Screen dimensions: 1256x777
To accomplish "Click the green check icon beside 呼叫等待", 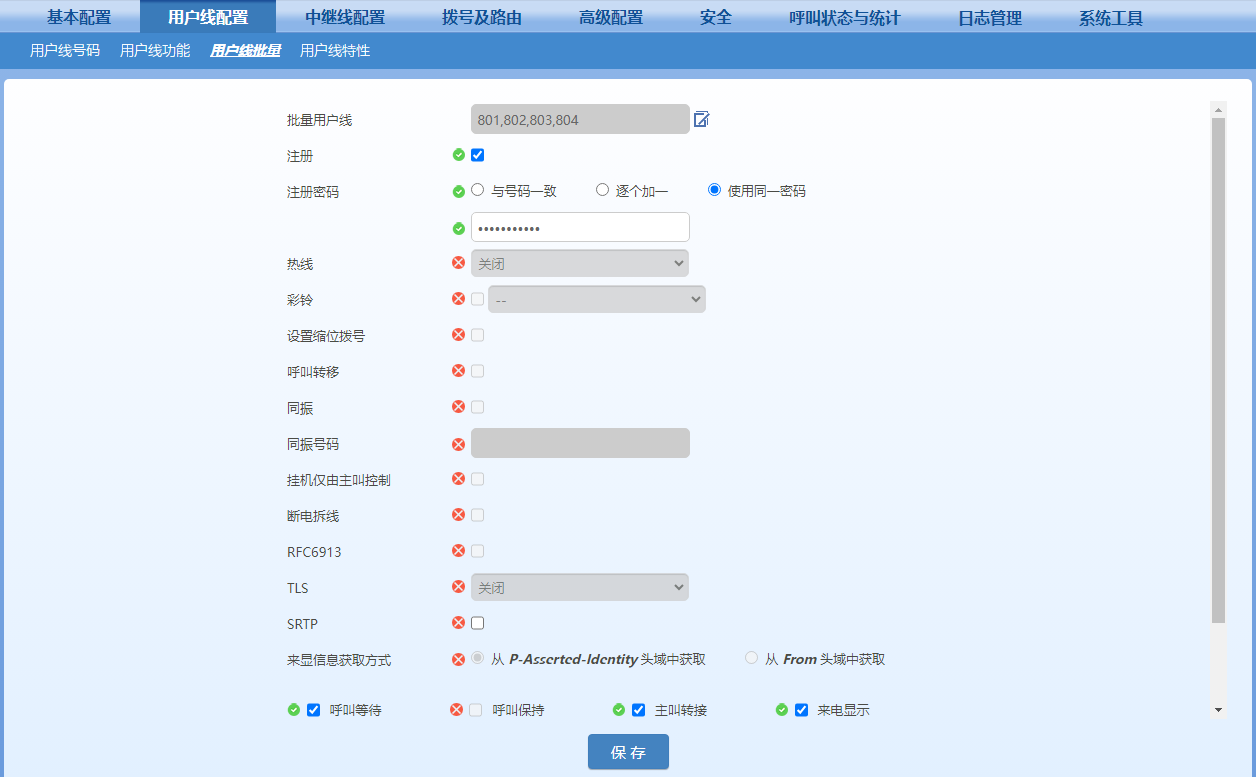I will [x=294, y=710].
